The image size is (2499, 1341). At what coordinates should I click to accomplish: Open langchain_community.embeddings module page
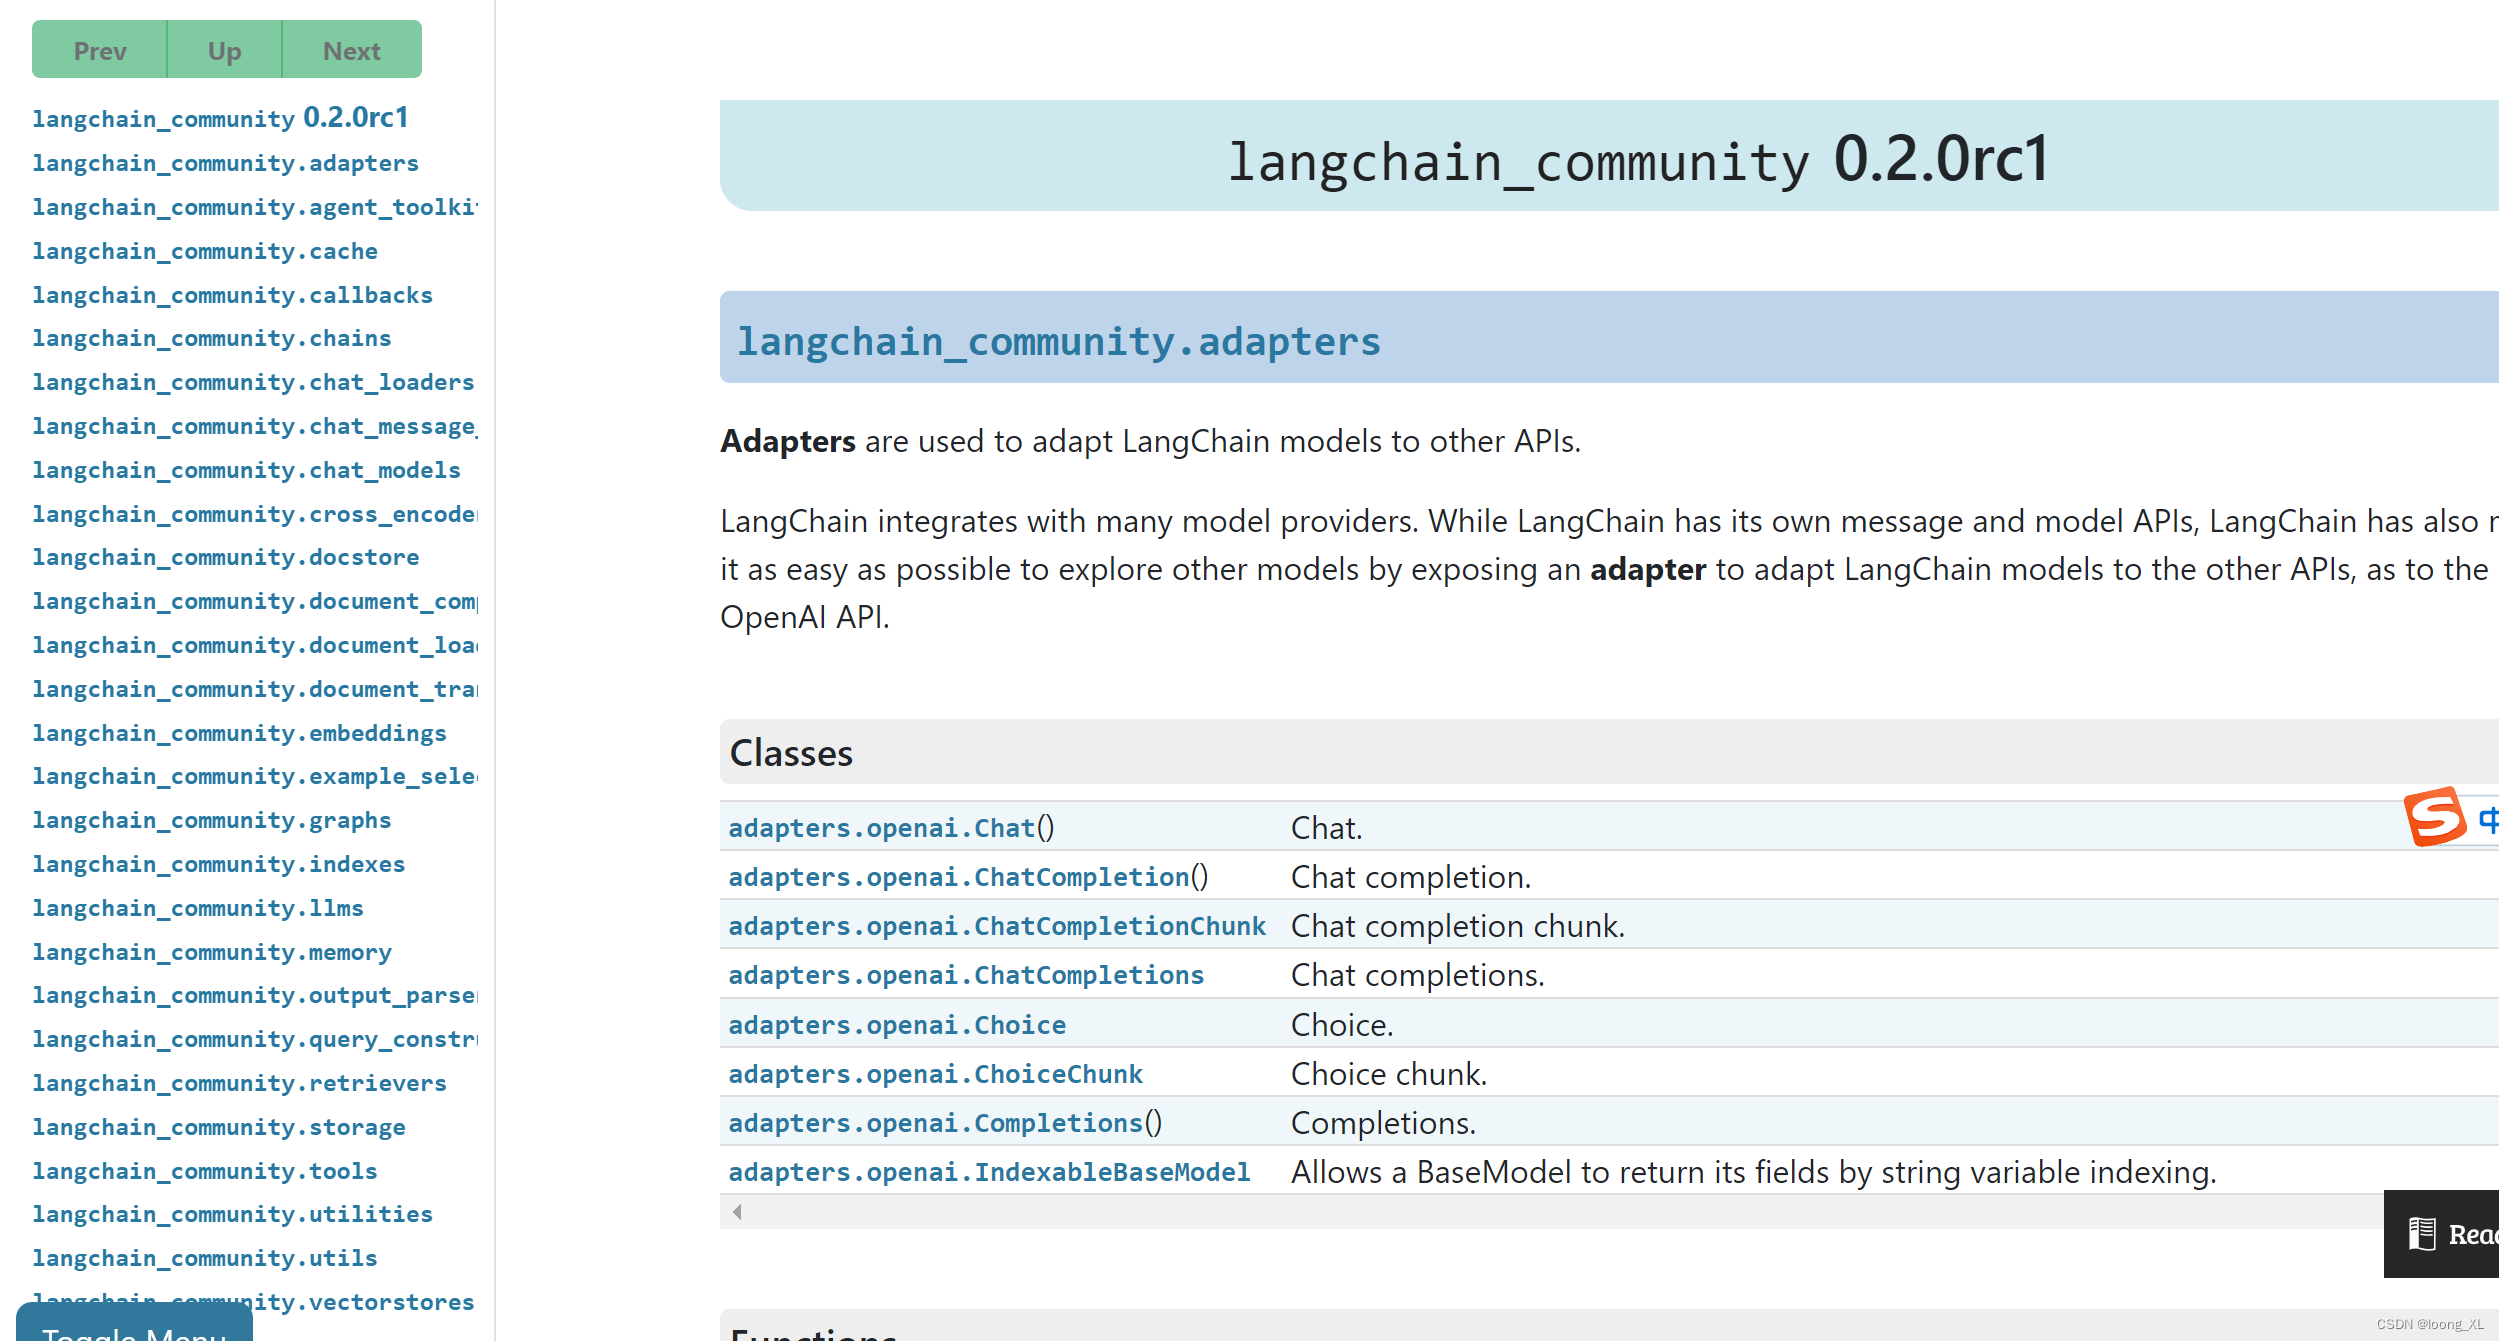coord(239,733)
